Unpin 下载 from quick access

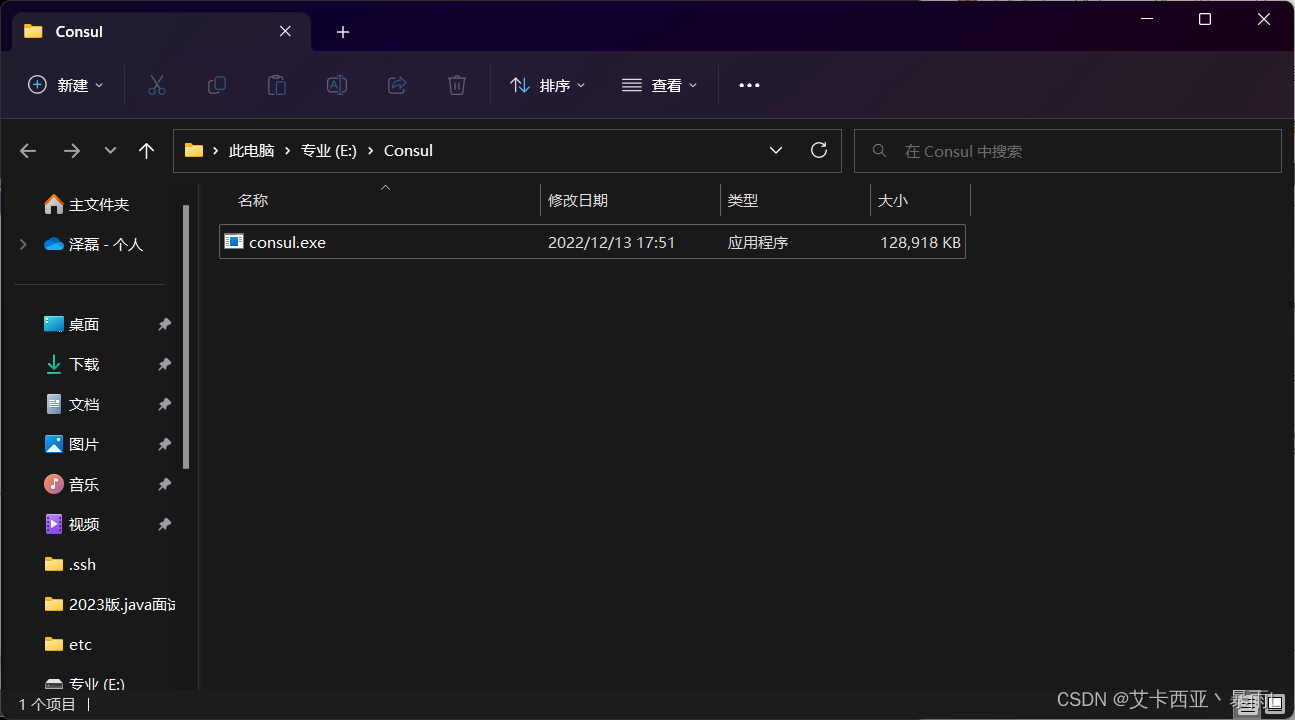164,364
